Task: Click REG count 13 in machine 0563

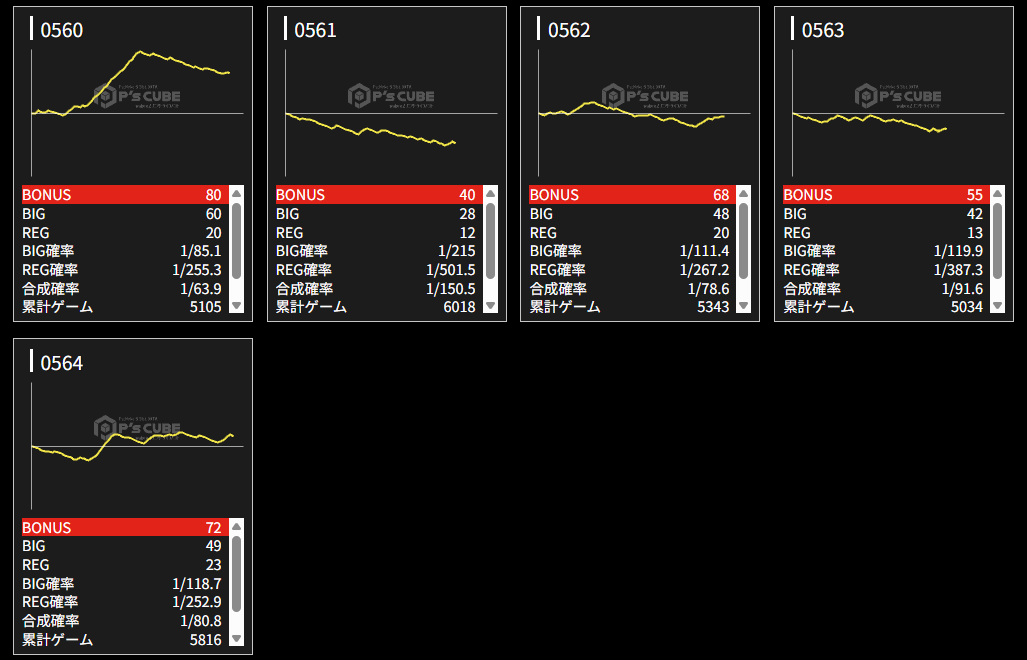Action: pos(975,233)
